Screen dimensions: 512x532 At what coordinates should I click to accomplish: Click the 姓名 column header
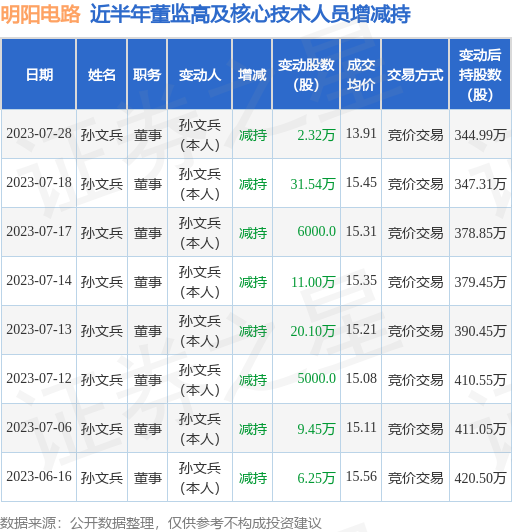tap(102, 74)
